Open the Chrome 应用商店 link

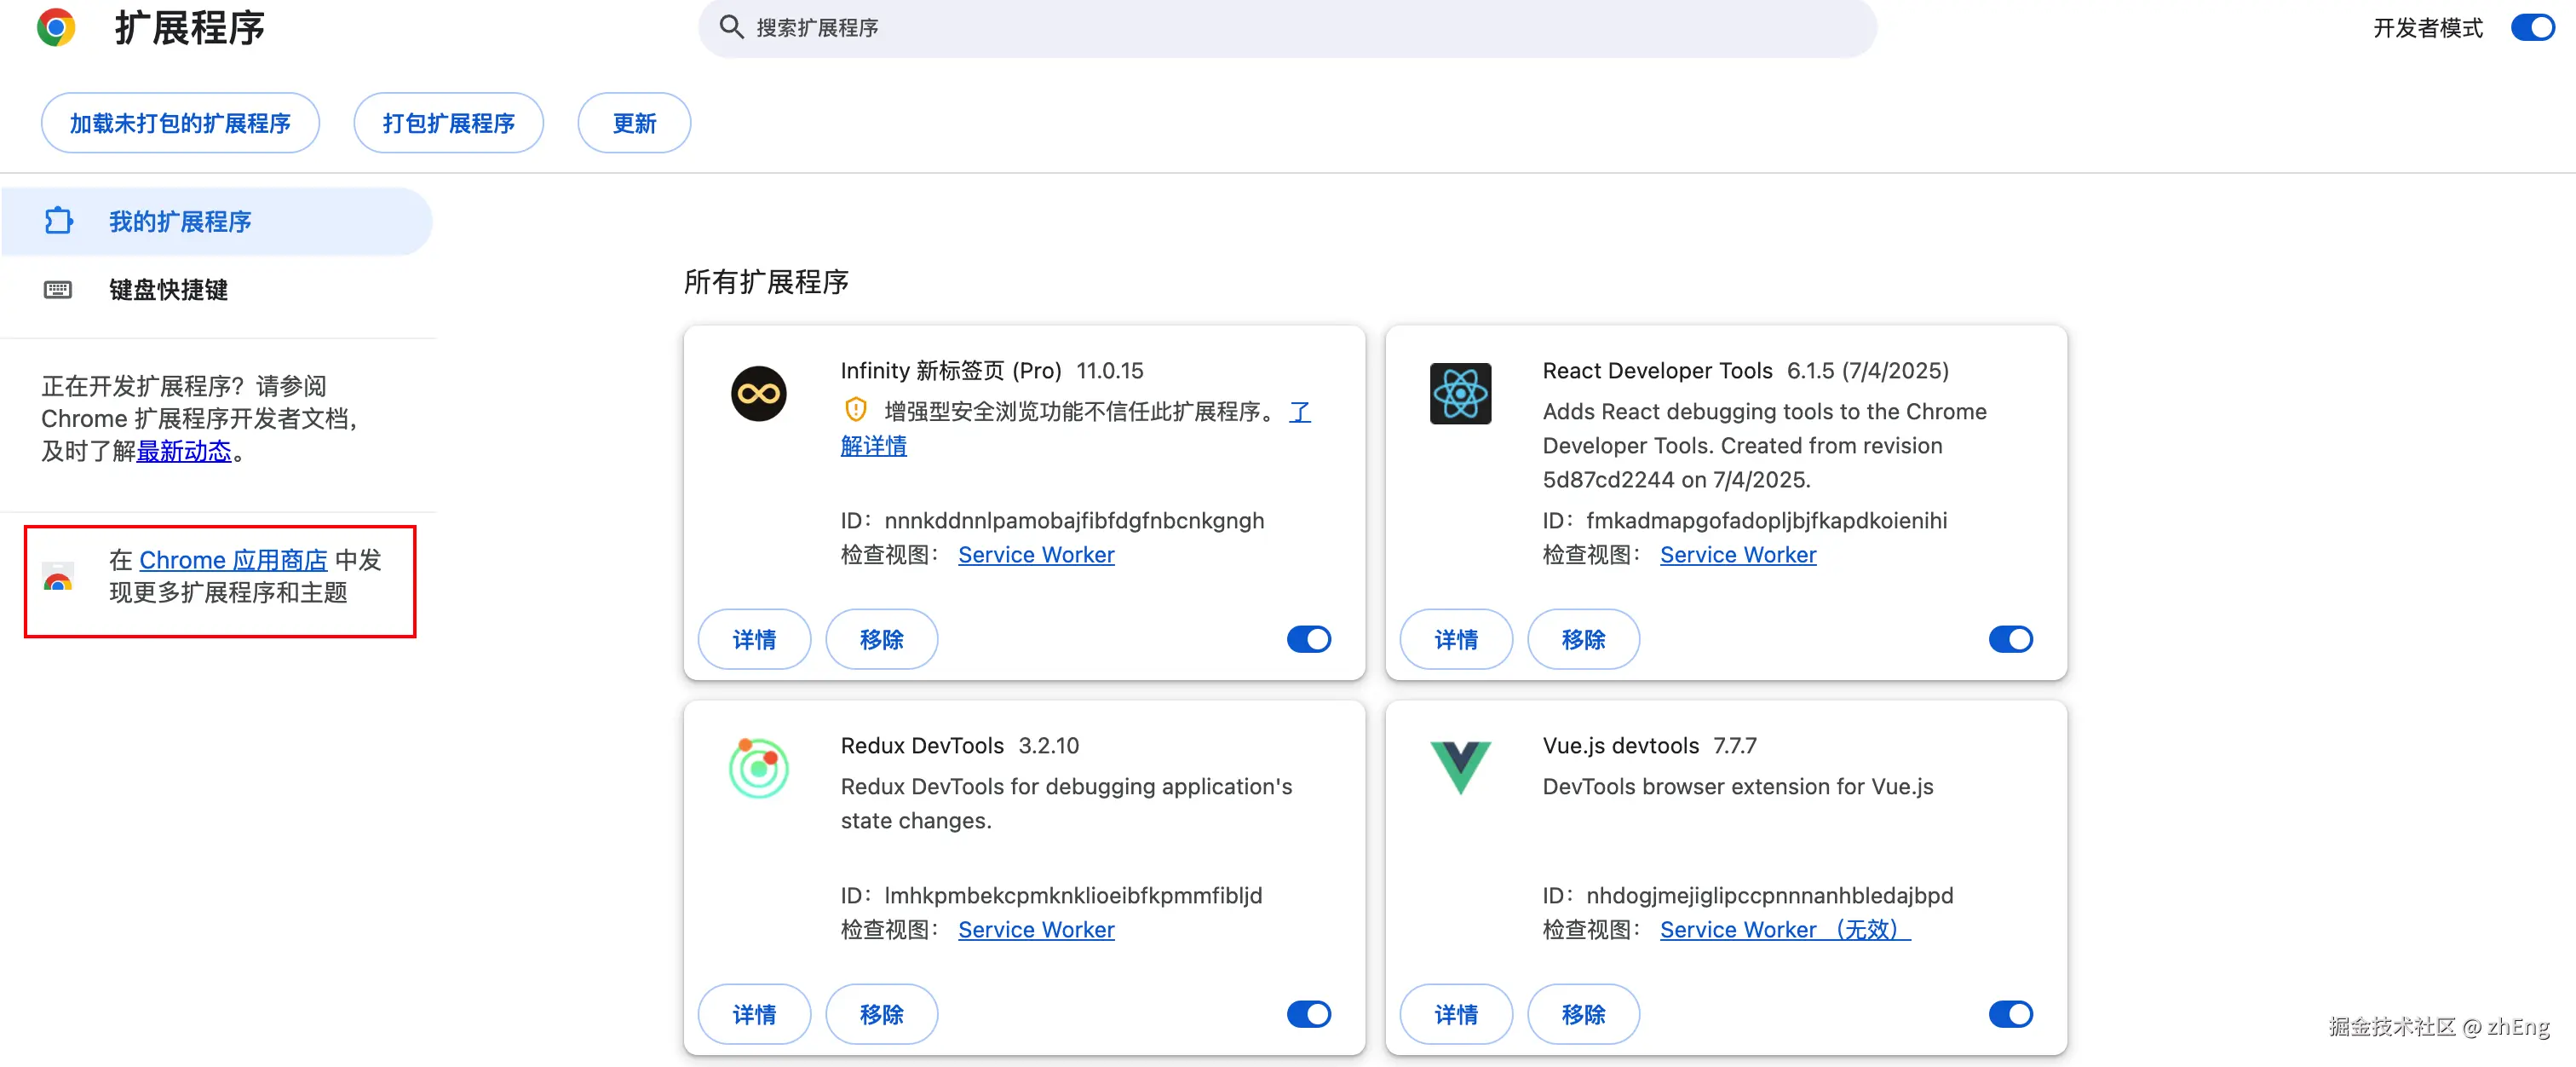232,560
